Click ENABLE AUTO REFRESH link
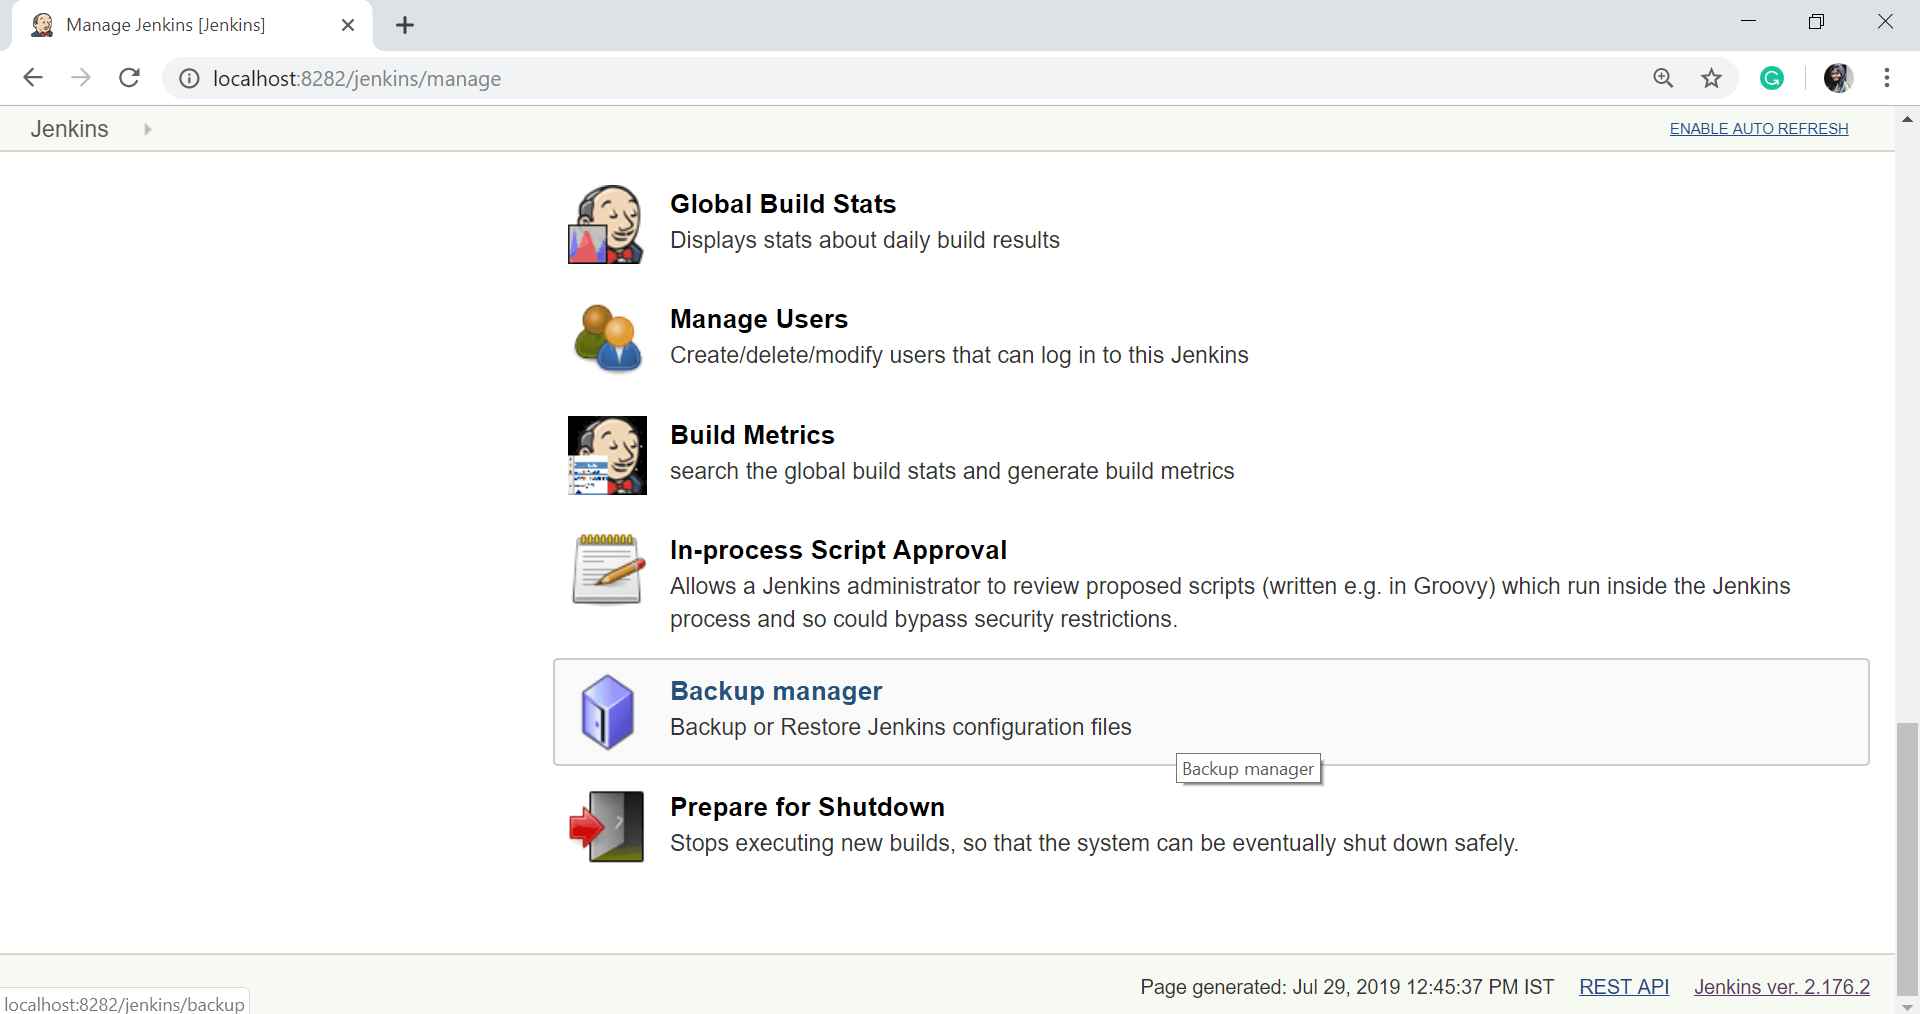 pyautogui.click(x=1759, y=128)
